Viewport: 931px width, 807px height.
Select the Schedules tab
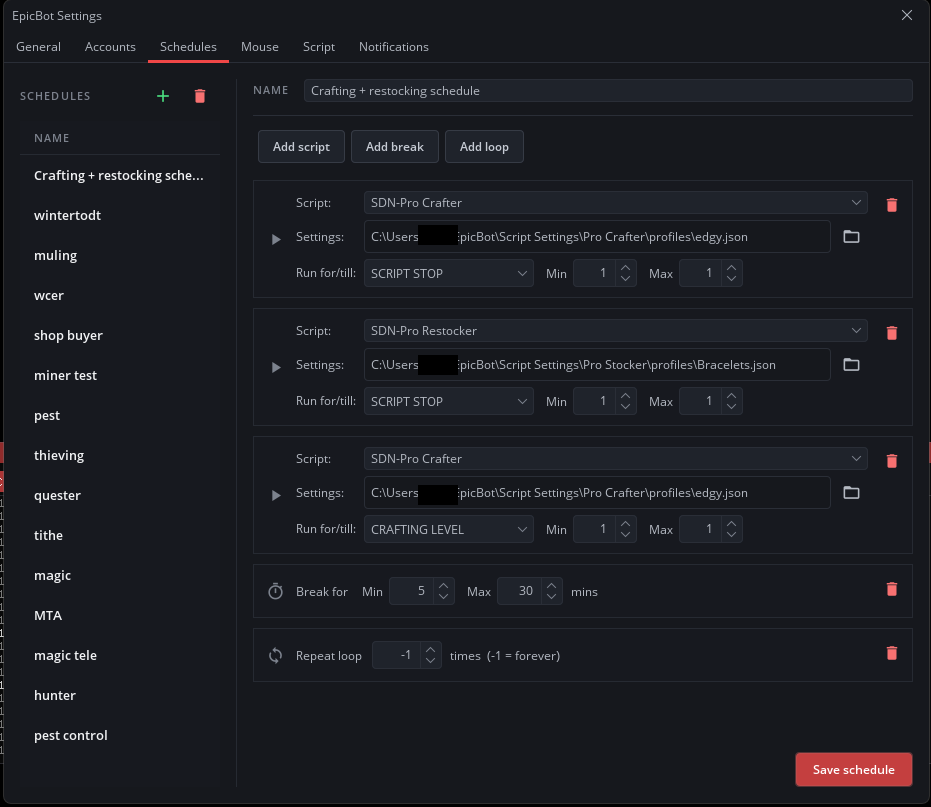point(188,47)
